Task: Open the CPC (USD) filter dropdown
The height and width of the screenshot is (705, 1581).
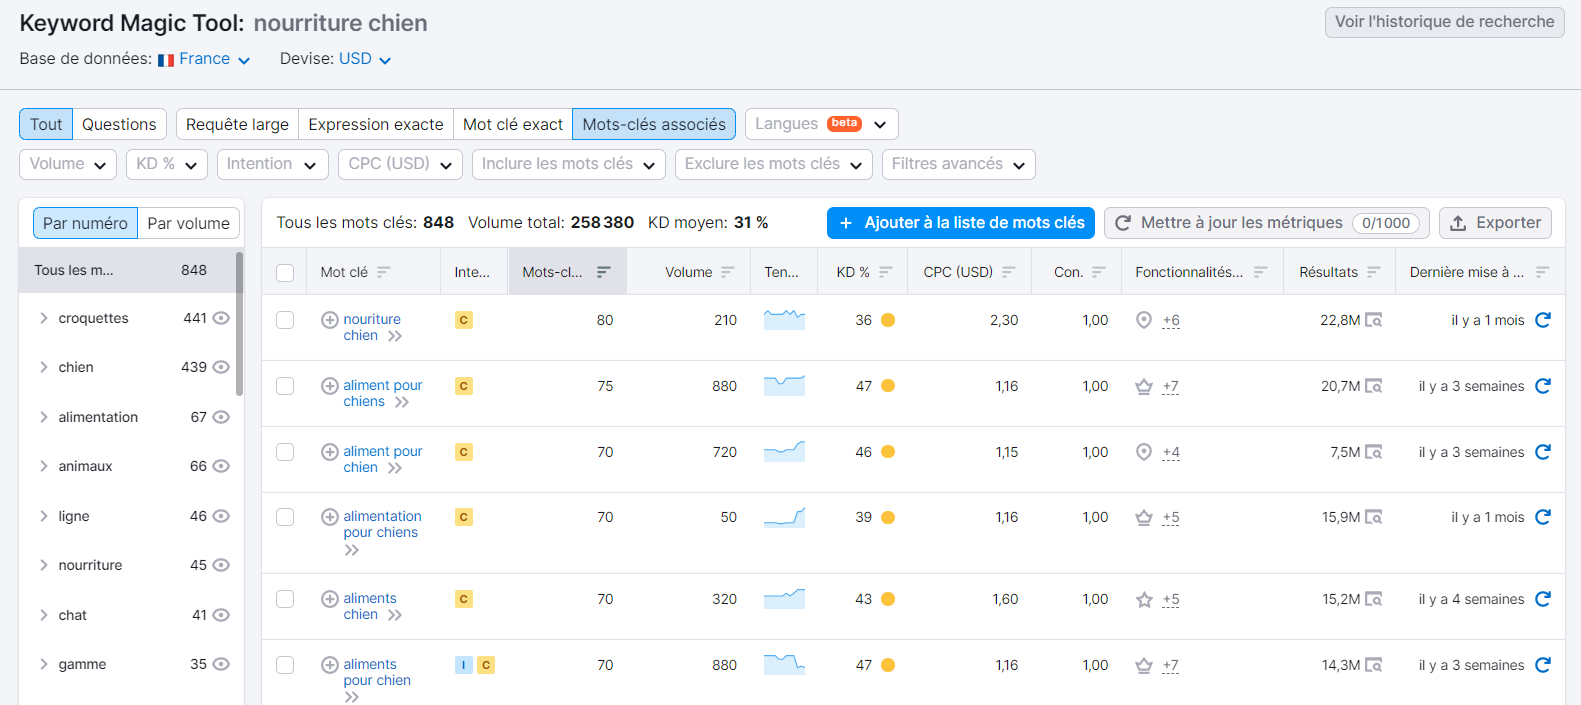Action: 400,164
